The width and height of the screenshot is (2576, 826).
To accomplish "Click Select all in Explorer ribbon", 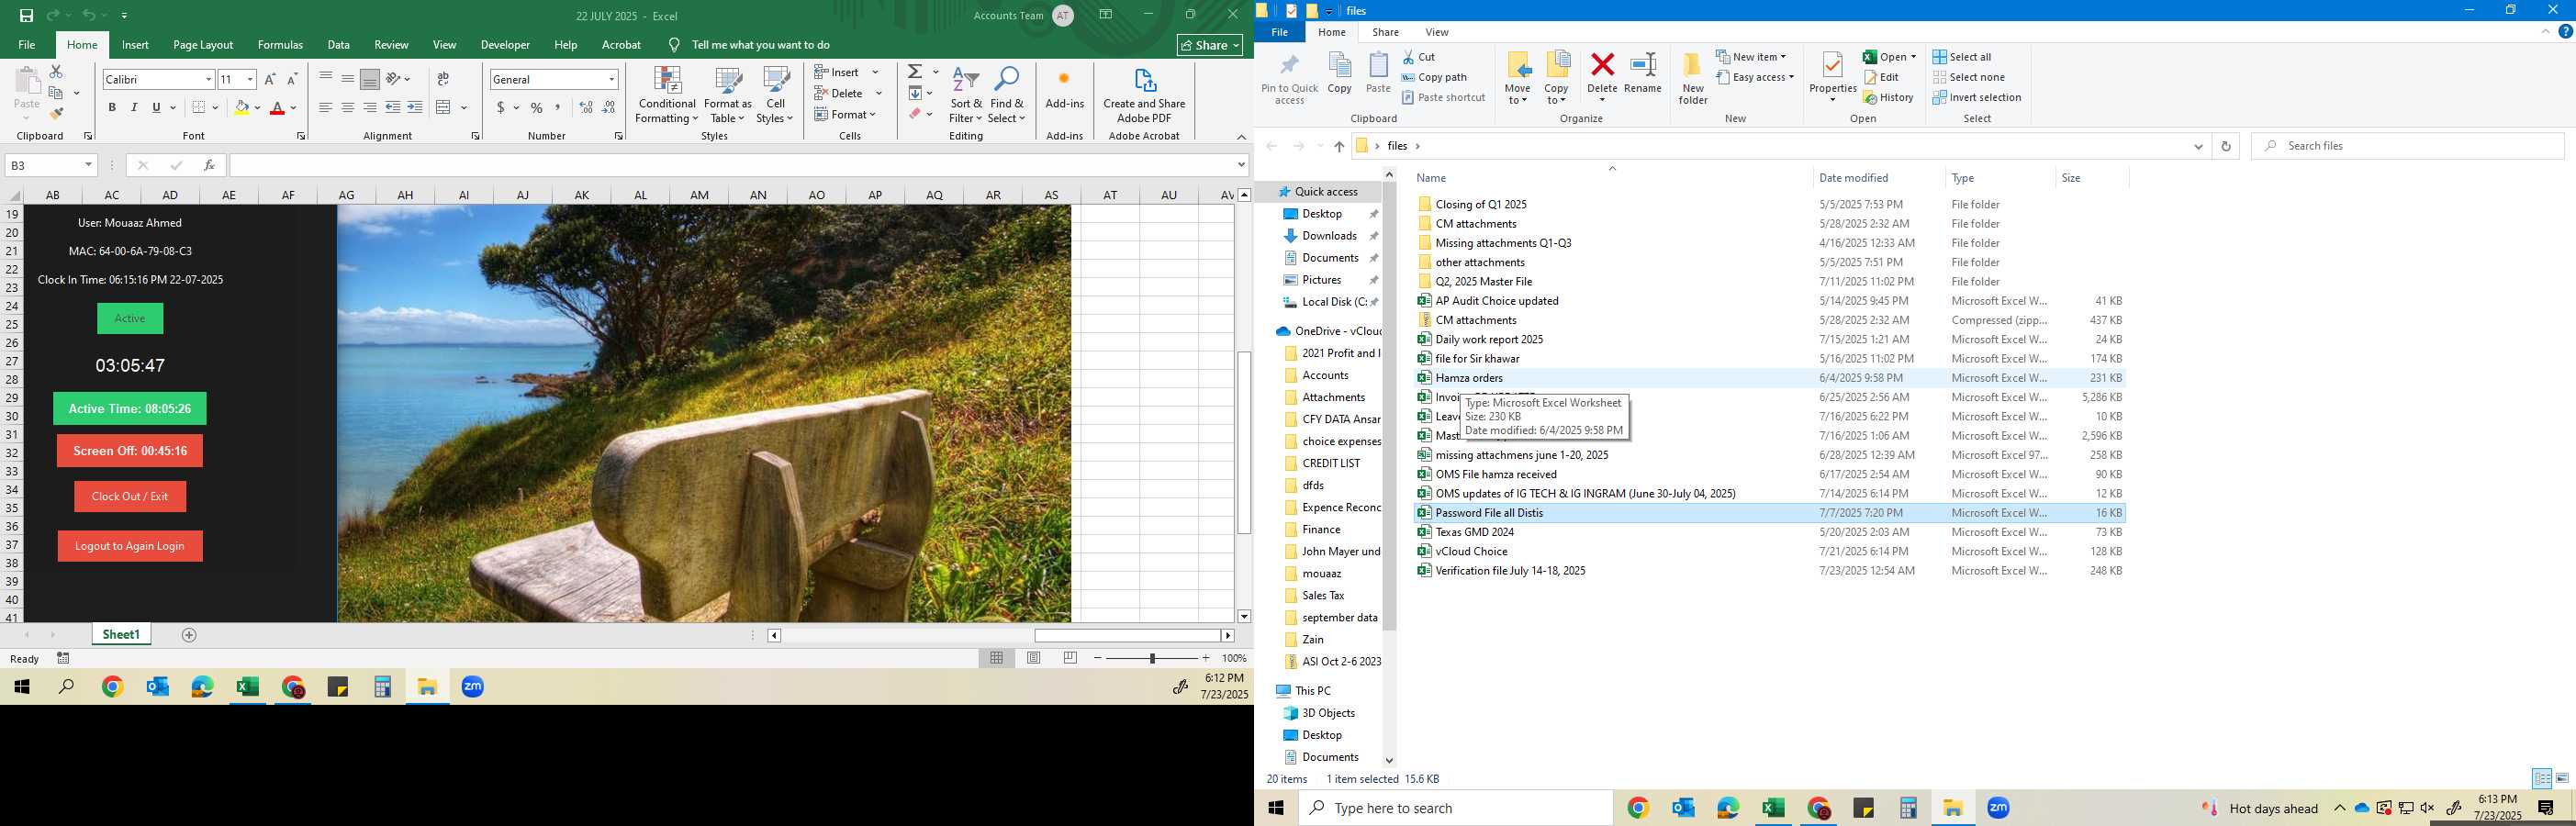I will (x=1962, y=57).
